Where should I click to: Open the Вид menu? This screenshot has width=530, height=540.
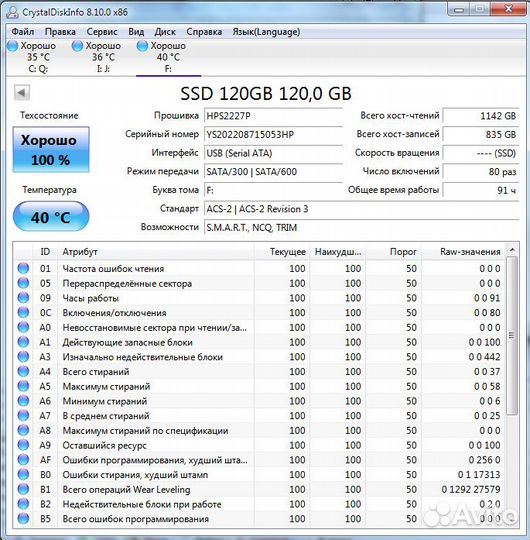[136, 32]
